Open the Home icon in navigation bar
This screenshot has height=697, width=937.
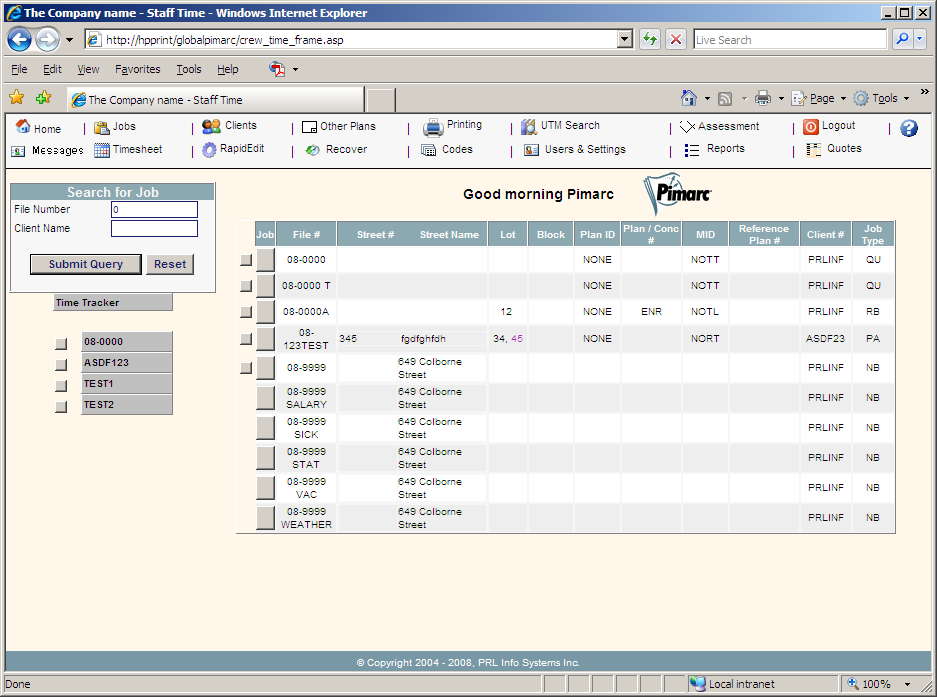23,126
